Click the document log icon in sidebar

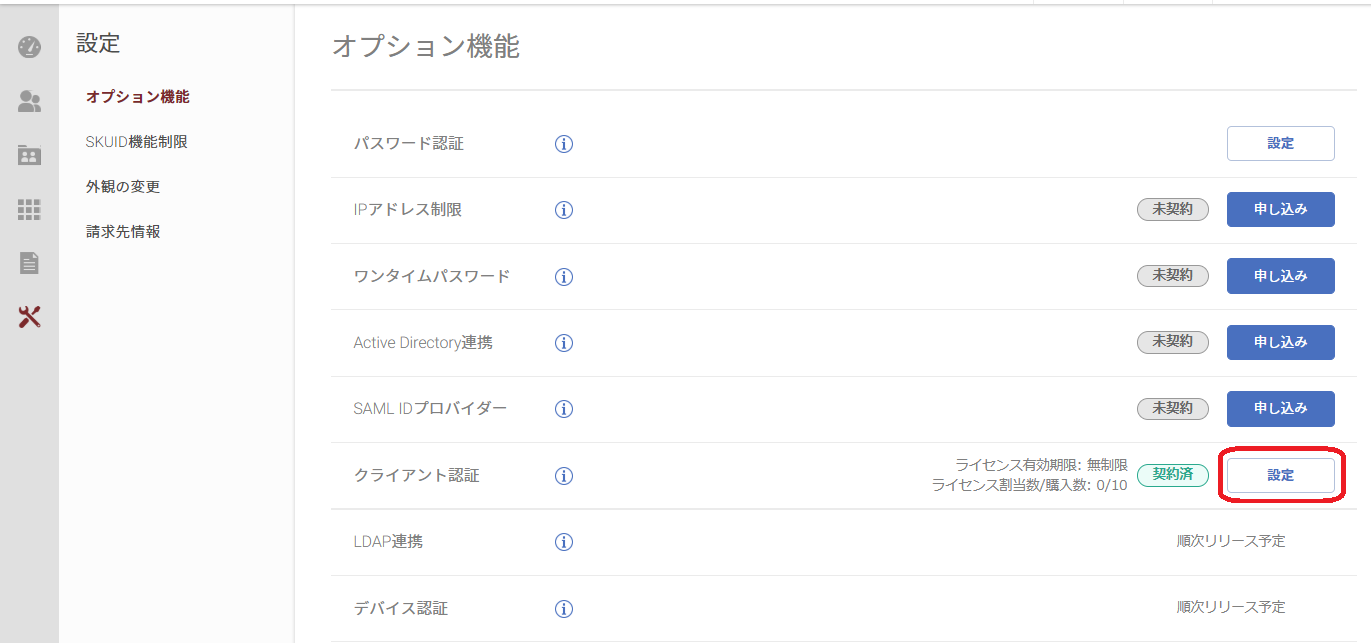(x=29, y=263)
